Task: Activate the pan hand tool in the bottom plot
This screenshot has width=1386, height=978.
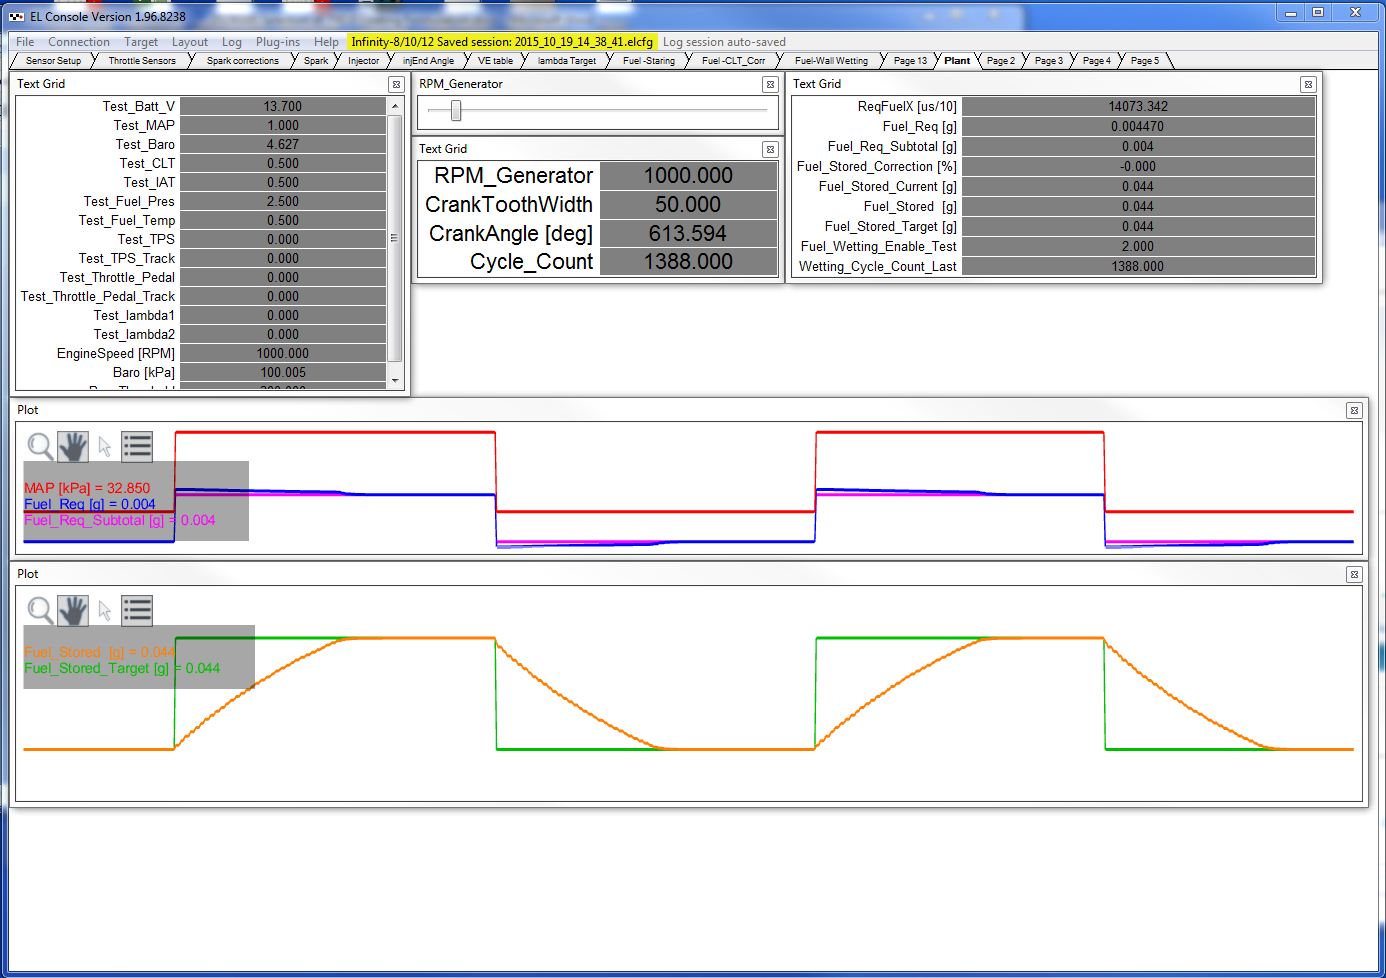Action: click(73, 610)
